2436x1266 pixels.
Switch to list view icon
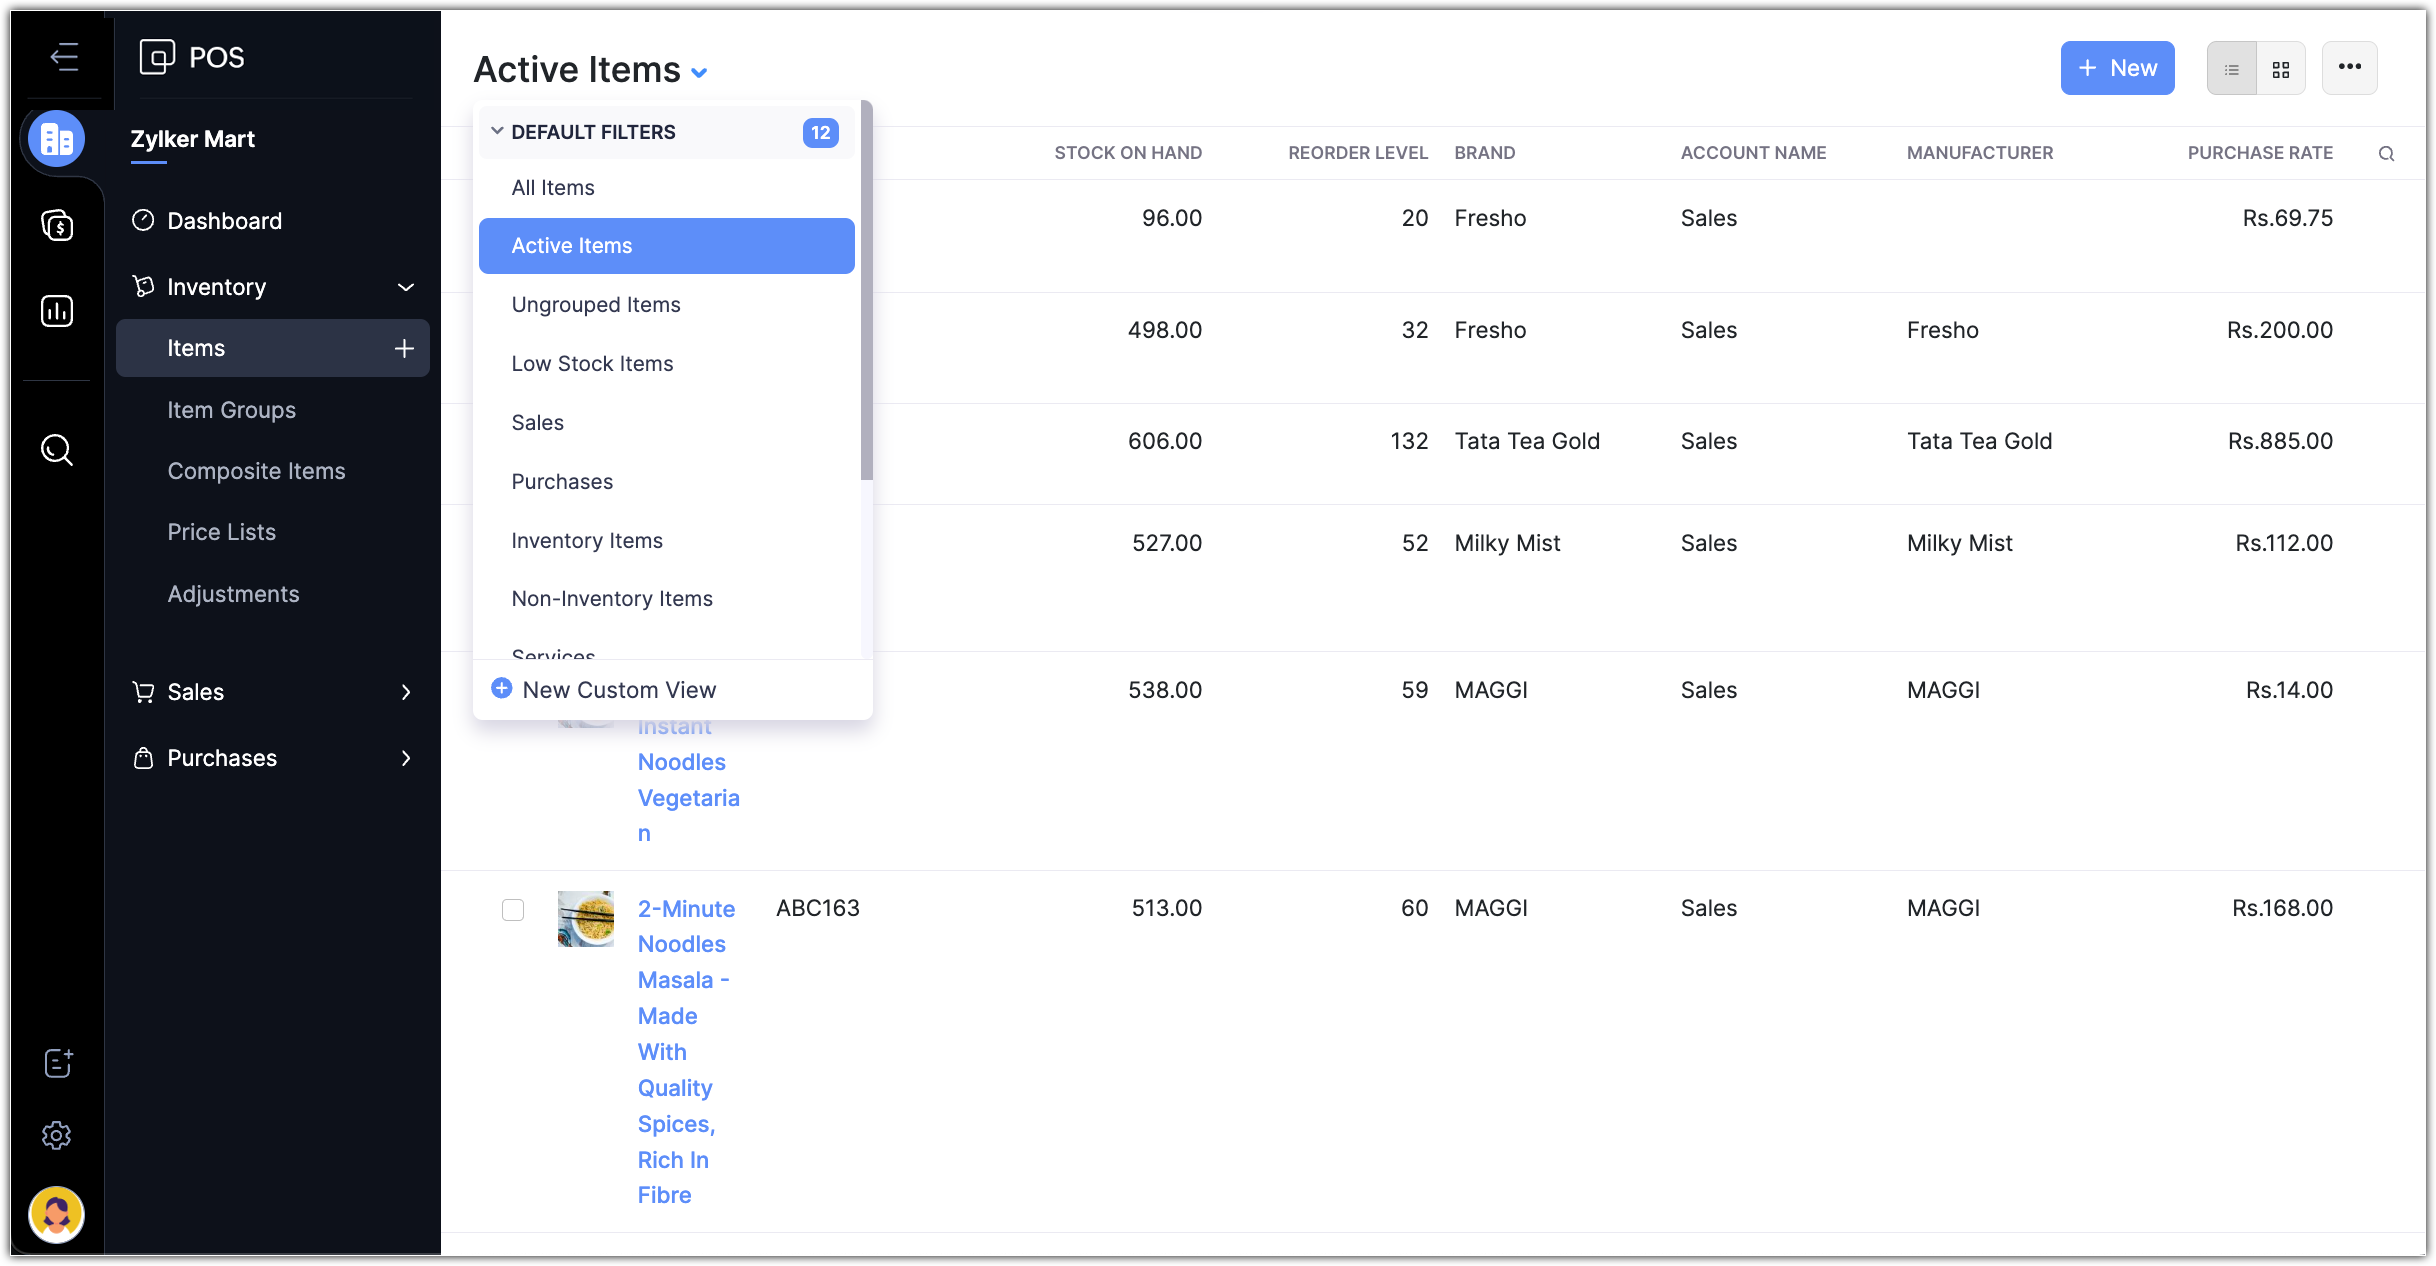click(x=2232, y=69)
